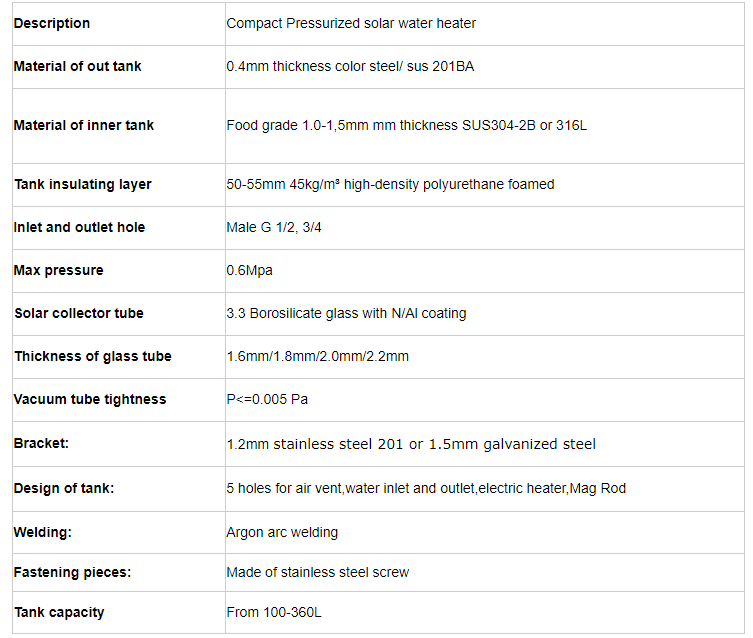Select the Borosilicate glass coating text
This screenshot has width=753, height=638.
[346, 313]
